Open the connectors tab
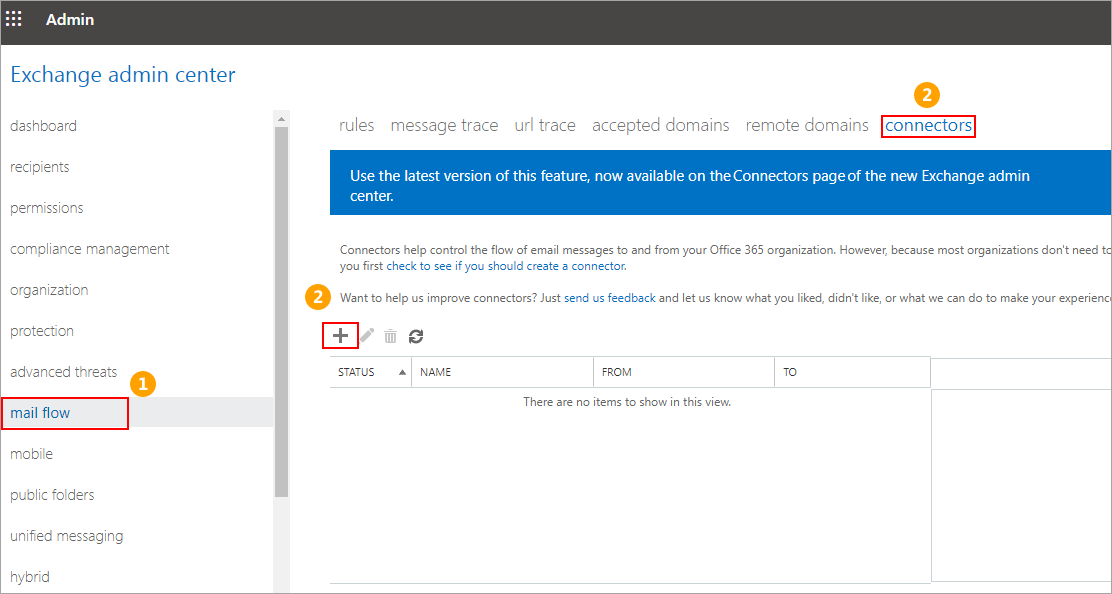Screen dimensions: 1112x594 (x=928, y=125)
